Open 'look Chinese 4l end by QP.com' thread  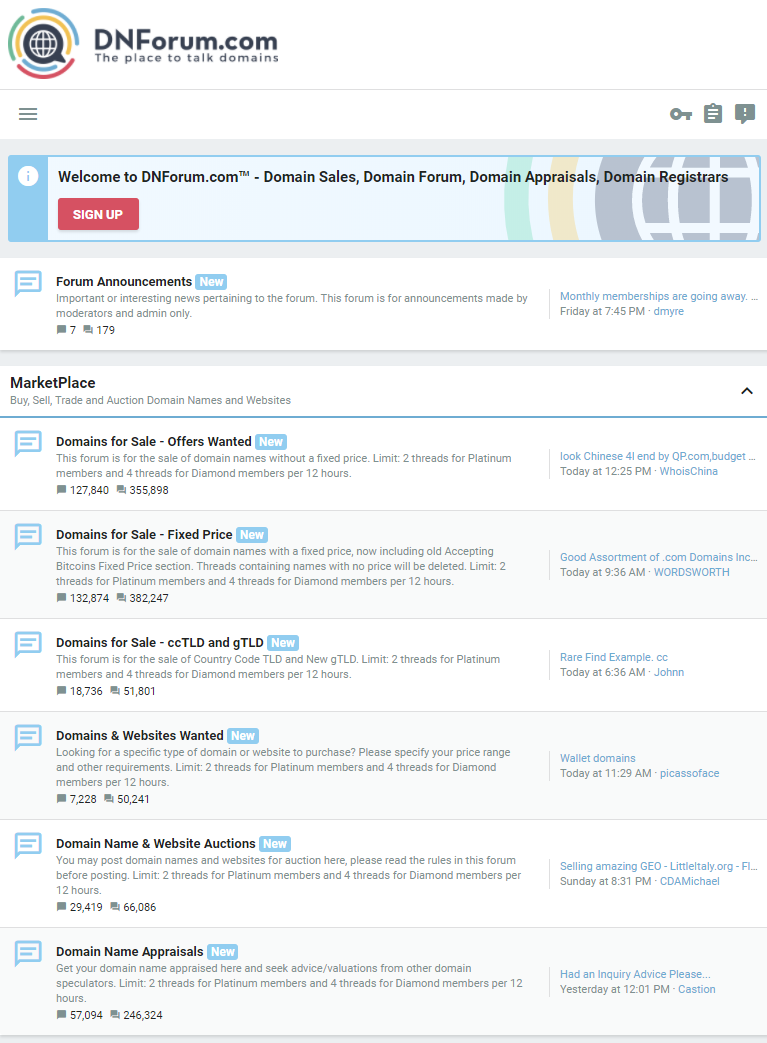pos(657,456)
